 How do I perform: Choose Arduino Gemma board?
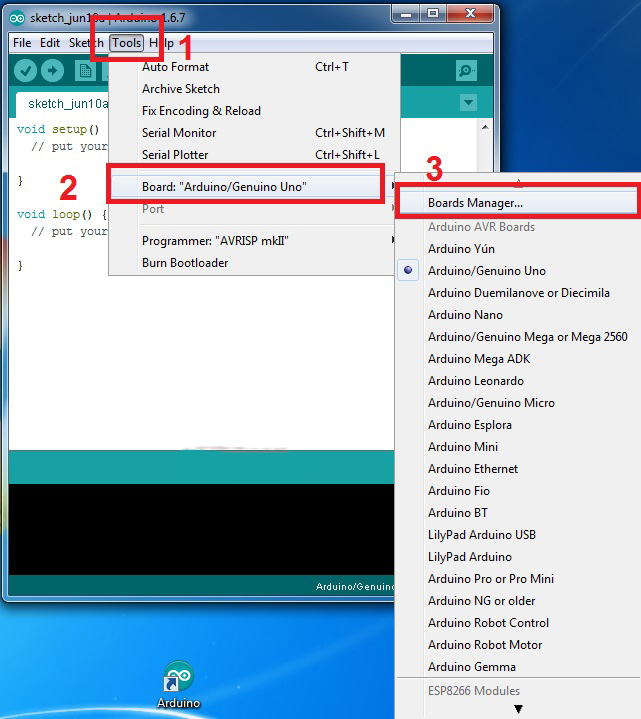(x=518, y=667)
